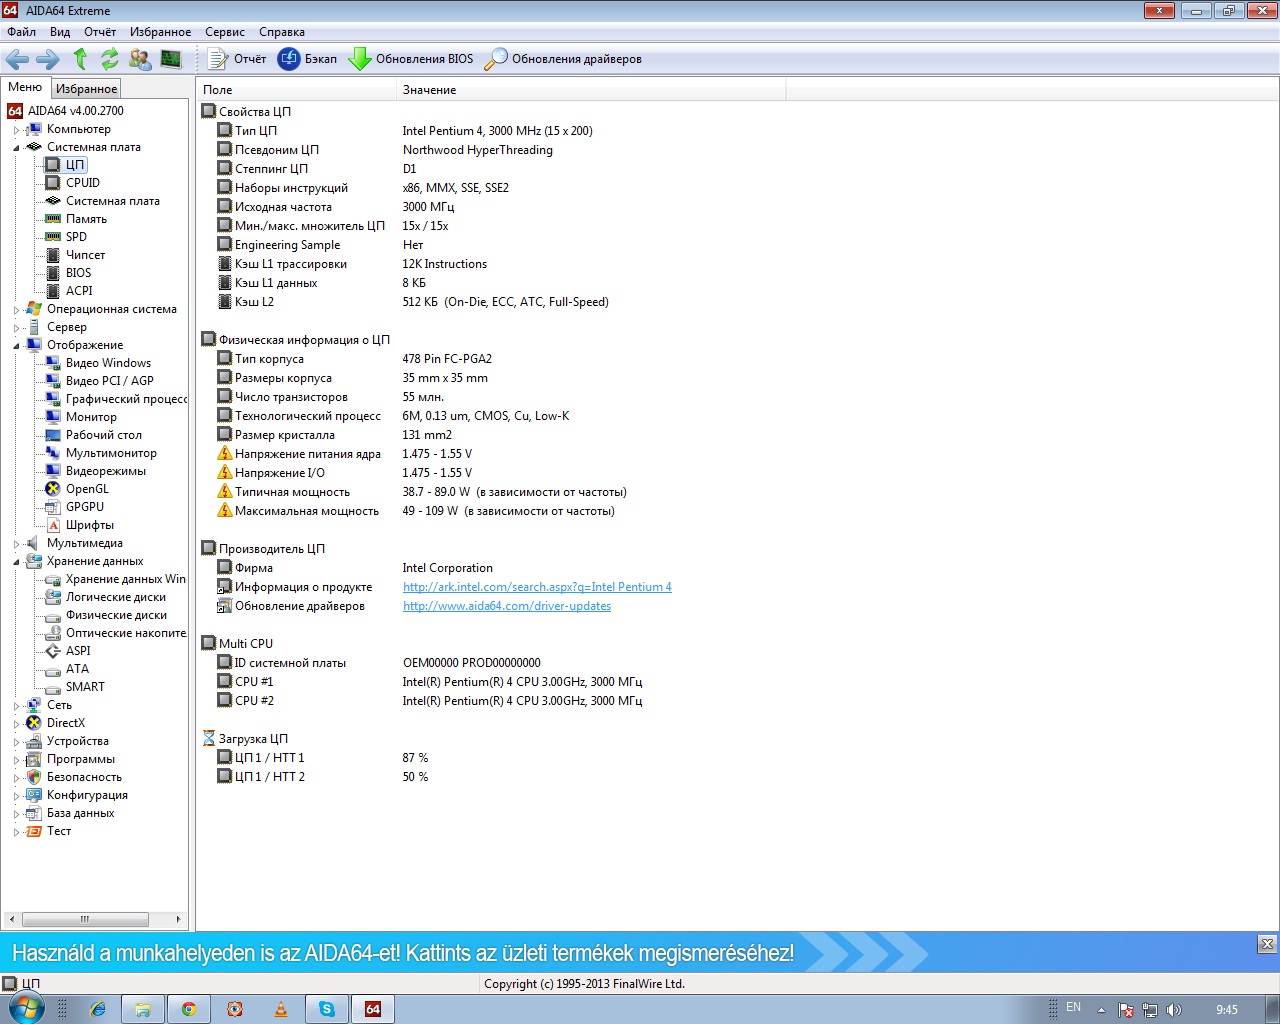Screen dimensions: 1280x1024
Task: Open the SMART node under Хранение данных
Action: pyautogui.click(x=85, y=687)
